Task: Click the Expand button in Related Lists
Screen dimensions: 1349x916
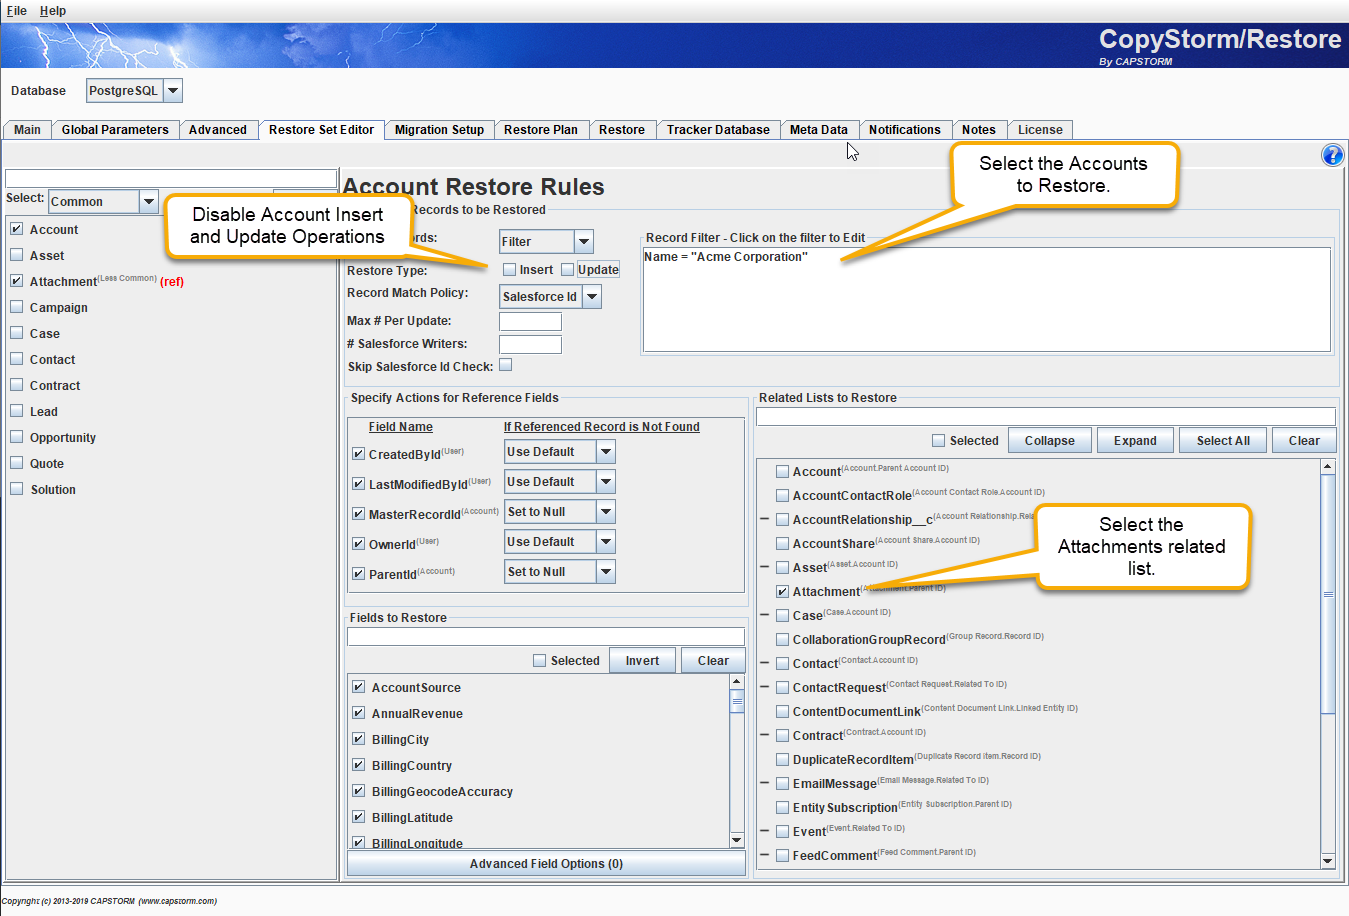Action: tap(1136, 441)
